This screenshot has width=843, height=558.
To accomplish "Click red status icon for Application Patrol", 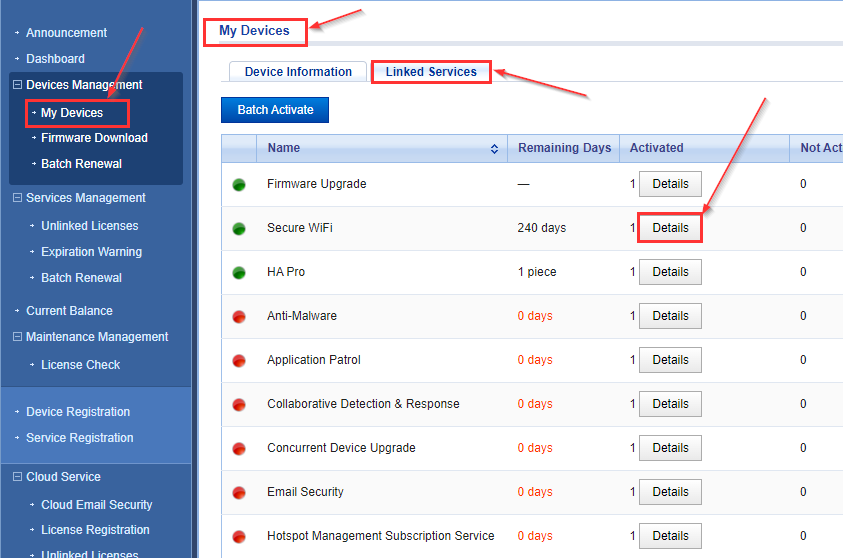I will [x=239, y=360].
